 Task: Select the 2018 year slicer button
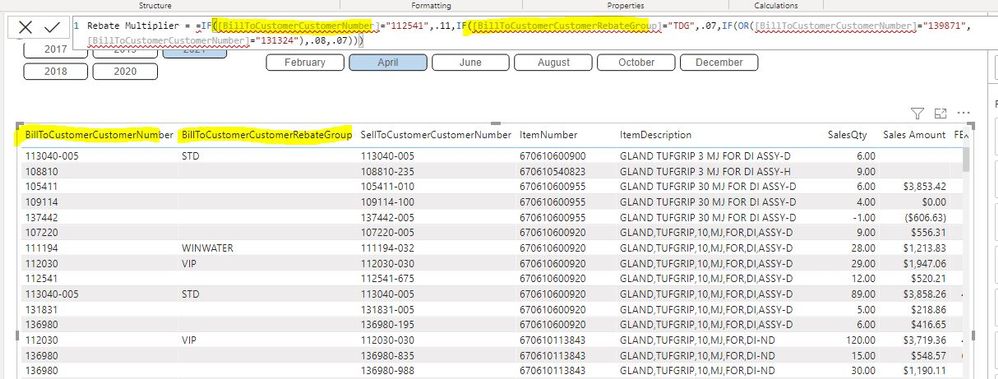[55, 71]
